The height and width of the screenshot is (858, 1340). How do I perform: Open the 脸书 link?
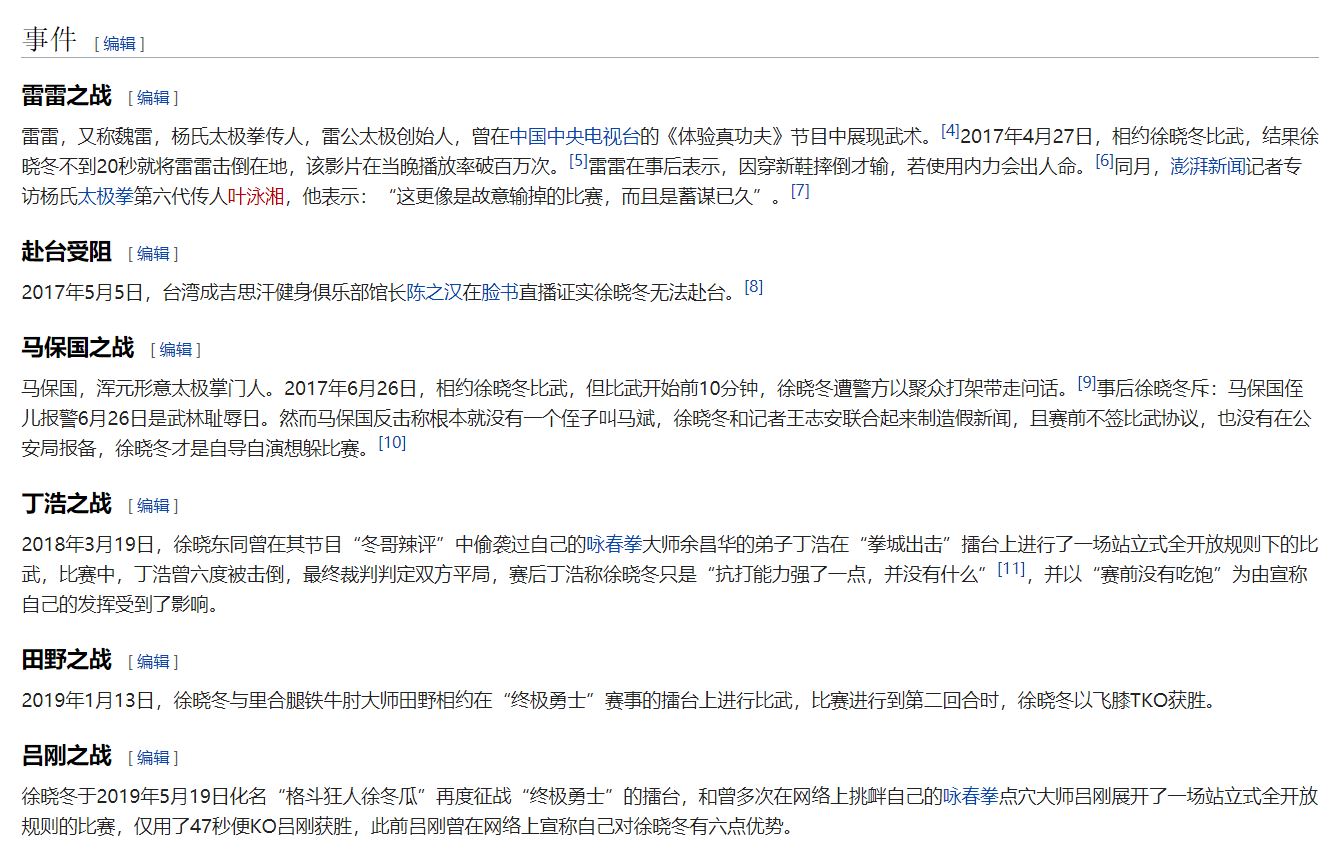click(x=499, y=292)
